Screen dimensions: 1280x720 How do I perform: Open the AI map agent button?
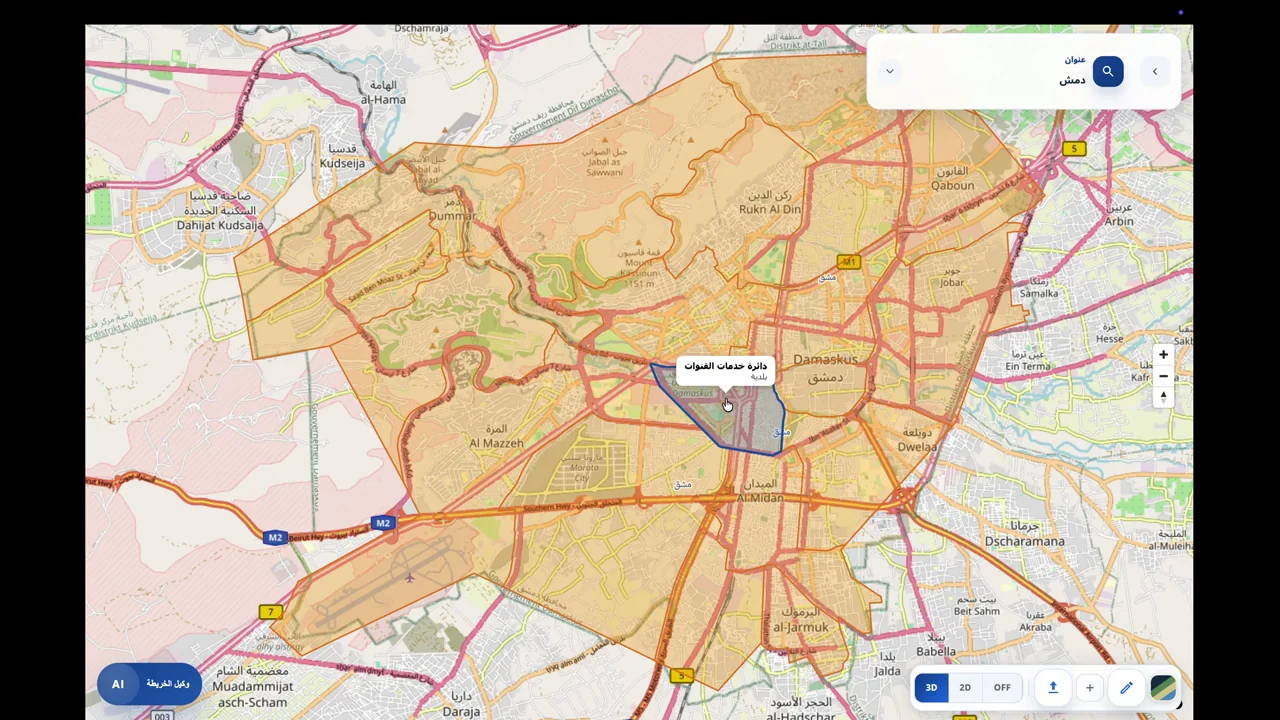[149, 684]
